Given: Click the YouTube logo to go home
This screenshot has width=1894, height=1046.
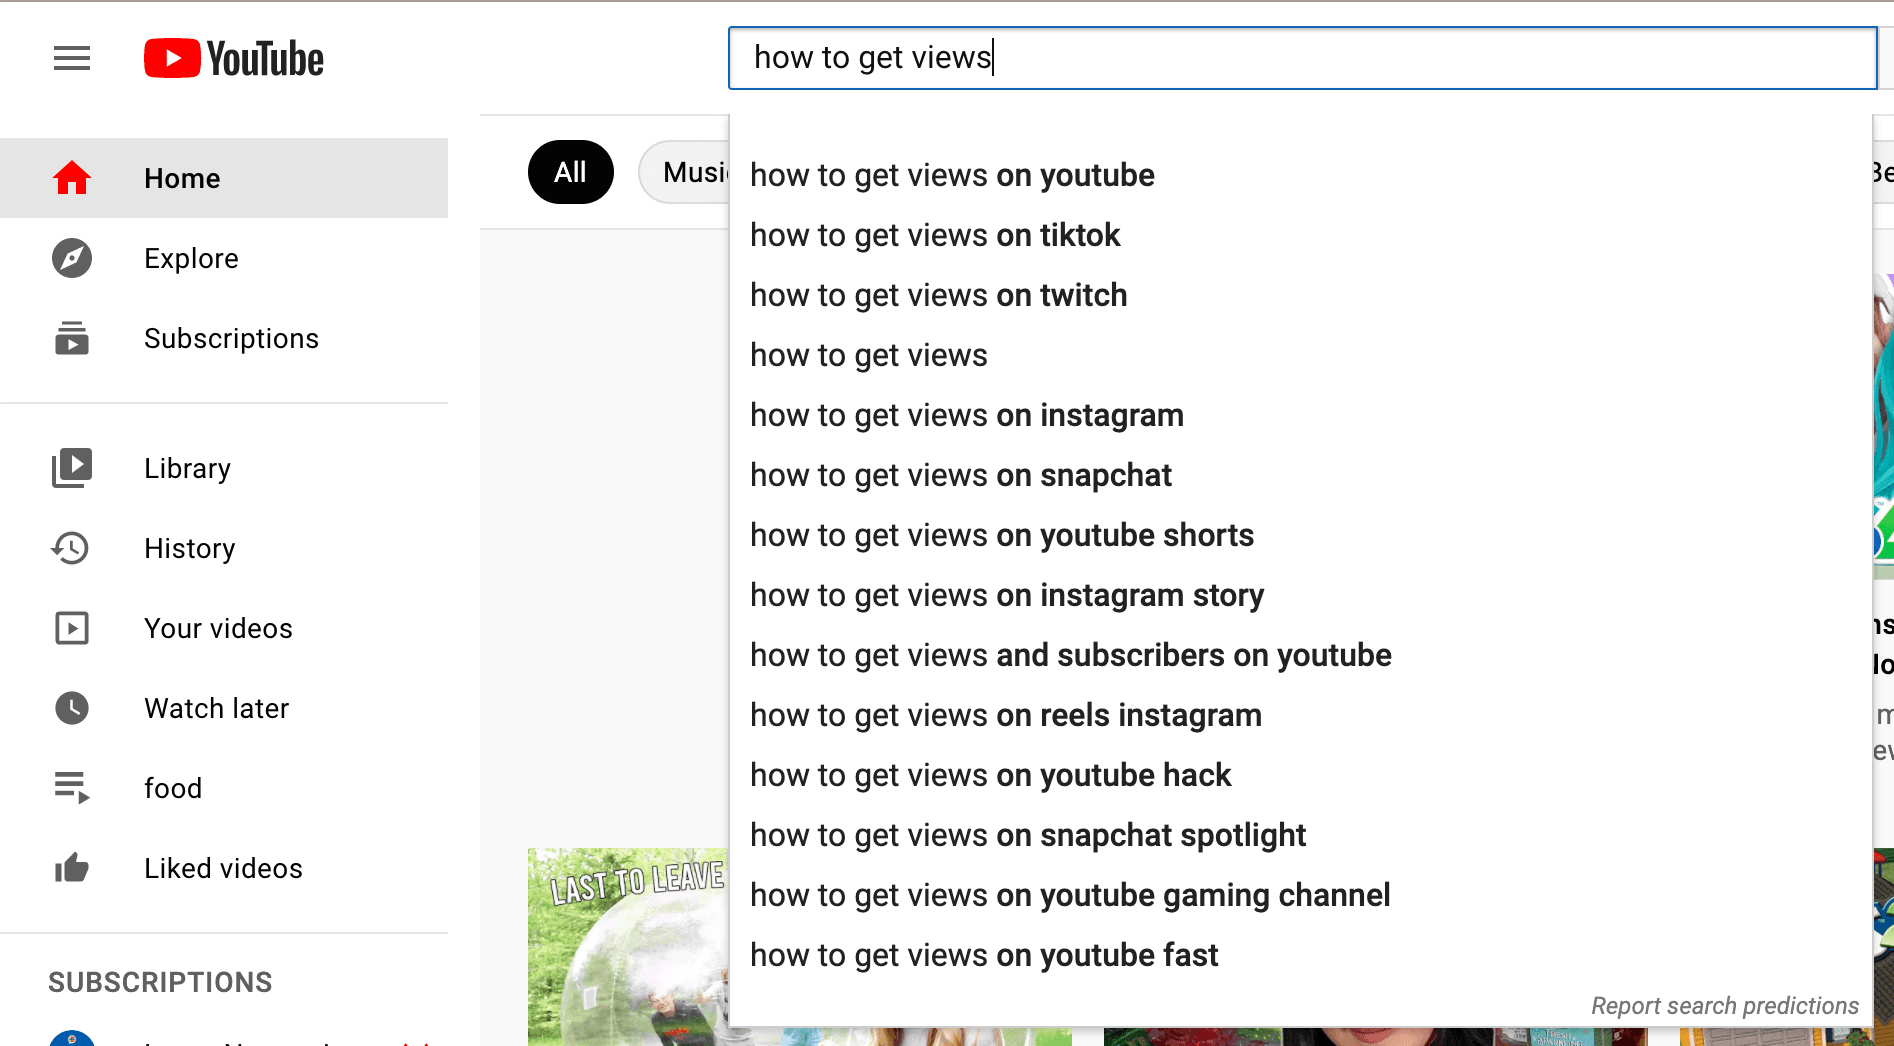Looking at the screenshot, I should (233, 58).
